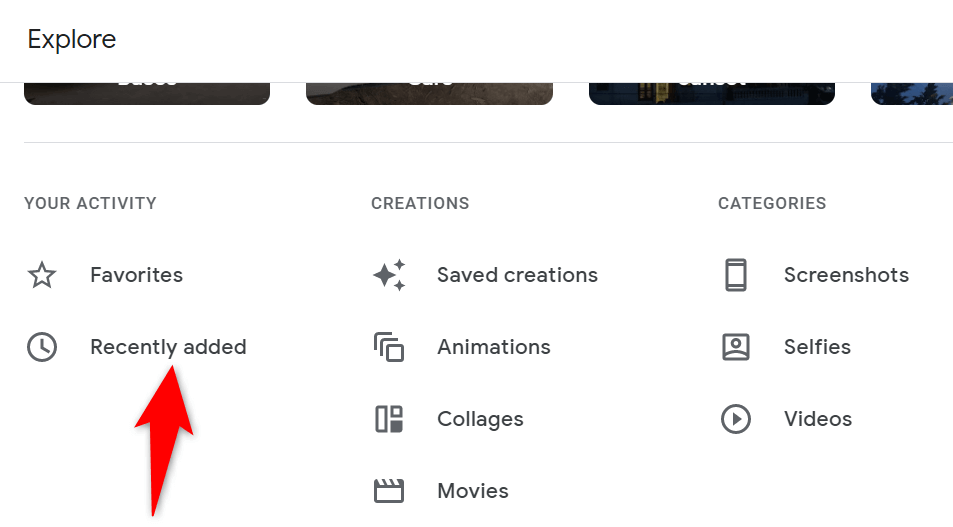Click the Recently added clock icon
This screenshot has height=527, width=953.
click(41, 347)
